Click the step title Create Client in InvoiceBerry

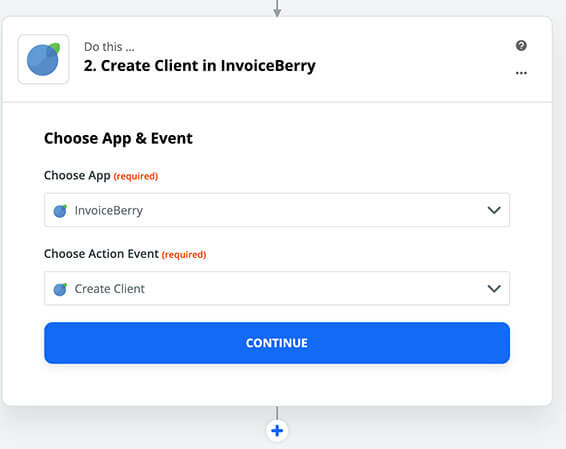tap(200, 66)
